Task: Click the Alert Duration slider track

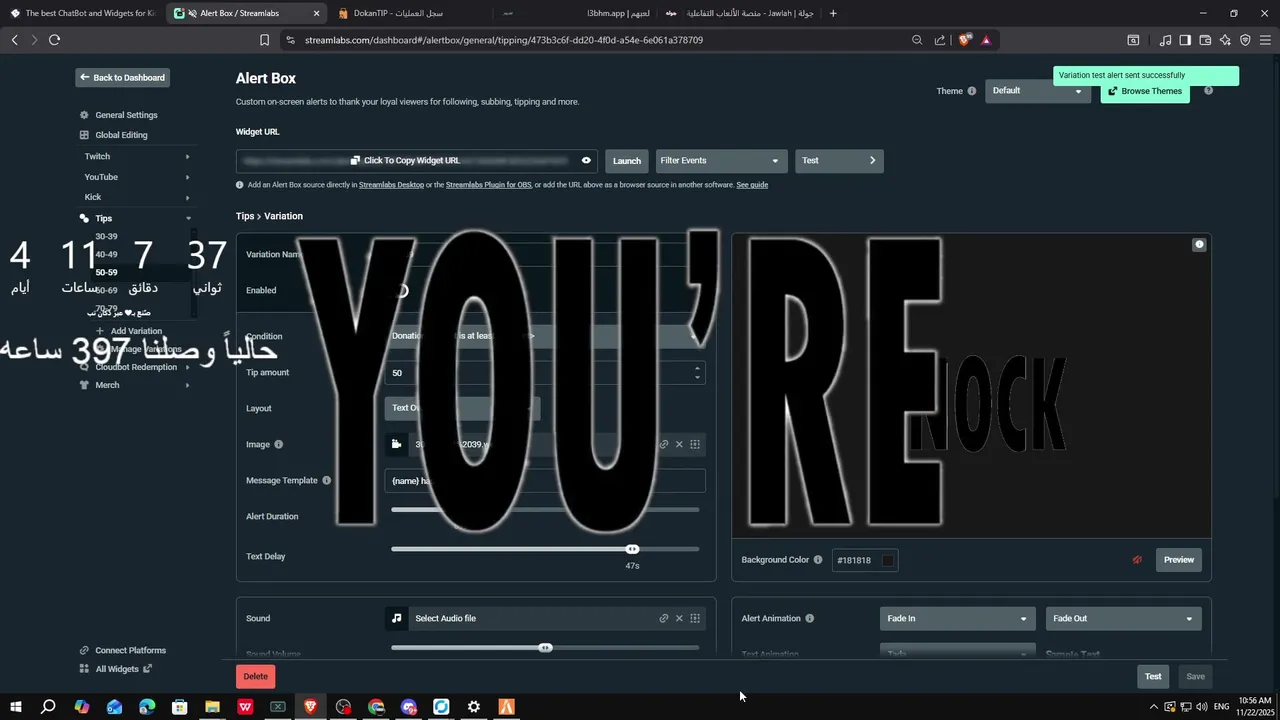Action: tap(545, 510)
